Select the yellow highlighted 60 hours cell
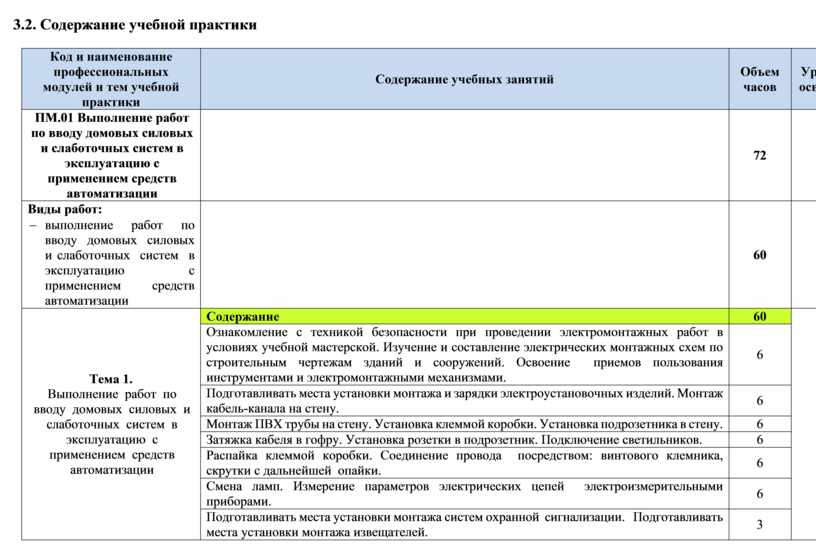The width and height of the screenshot is (816, 554). coord(759,316)
